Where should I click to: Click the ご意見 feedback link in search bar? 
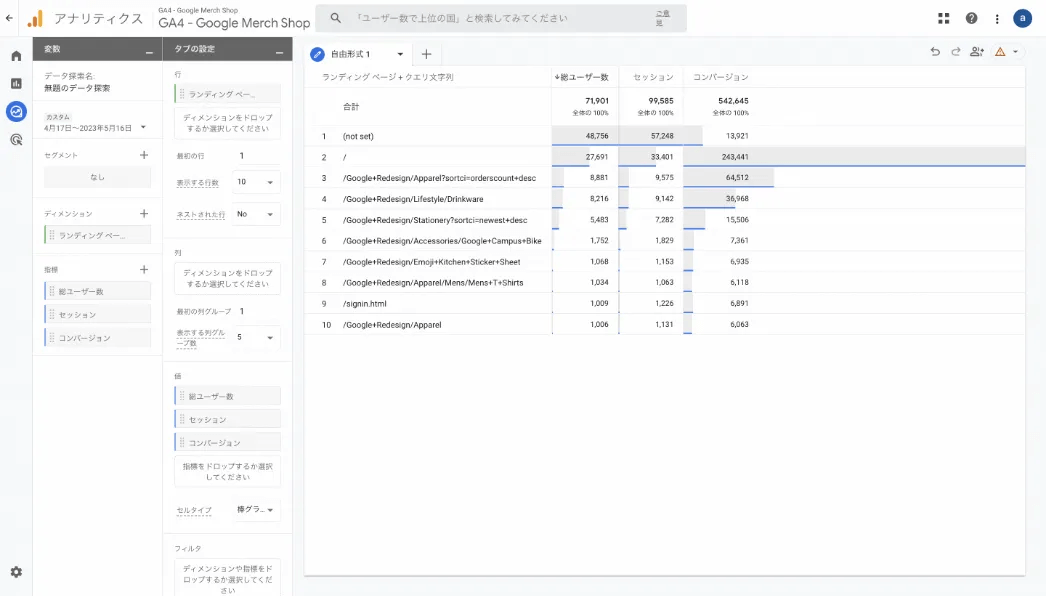[x=662, y=19]
